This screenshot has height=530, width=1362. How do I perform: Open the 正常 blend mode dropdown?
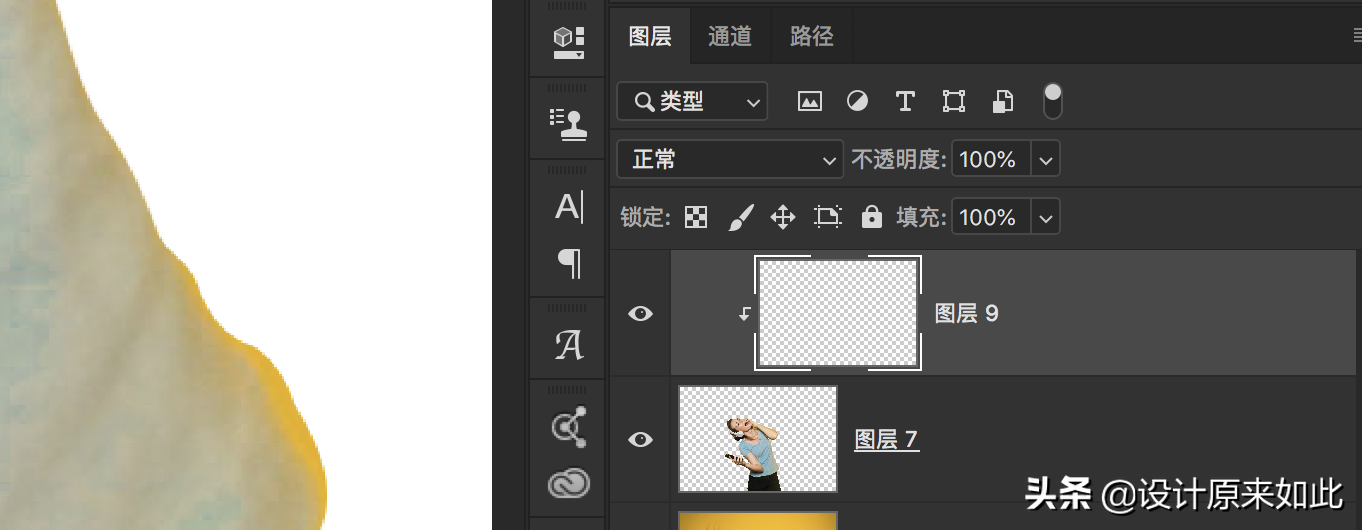[730, 159]
